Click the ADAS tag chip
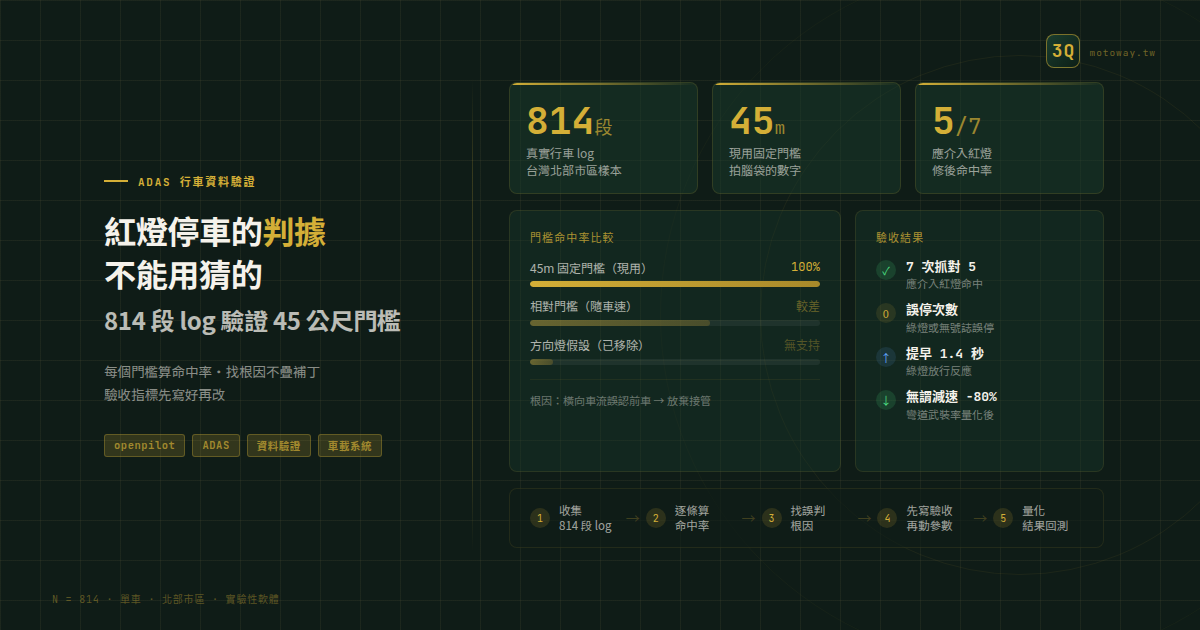The width and height of the screenshot is (1200, 630). tap(216, 446)
